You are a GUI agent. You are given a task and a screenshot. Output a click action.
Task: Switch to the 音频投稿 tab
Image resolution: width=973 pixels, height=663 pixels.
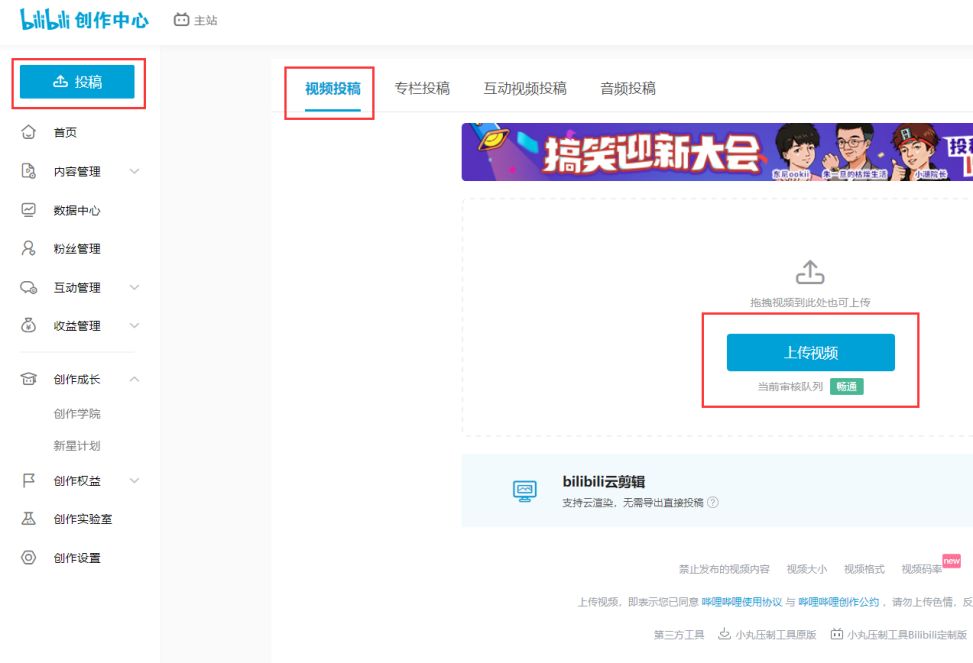pos(628,89)
